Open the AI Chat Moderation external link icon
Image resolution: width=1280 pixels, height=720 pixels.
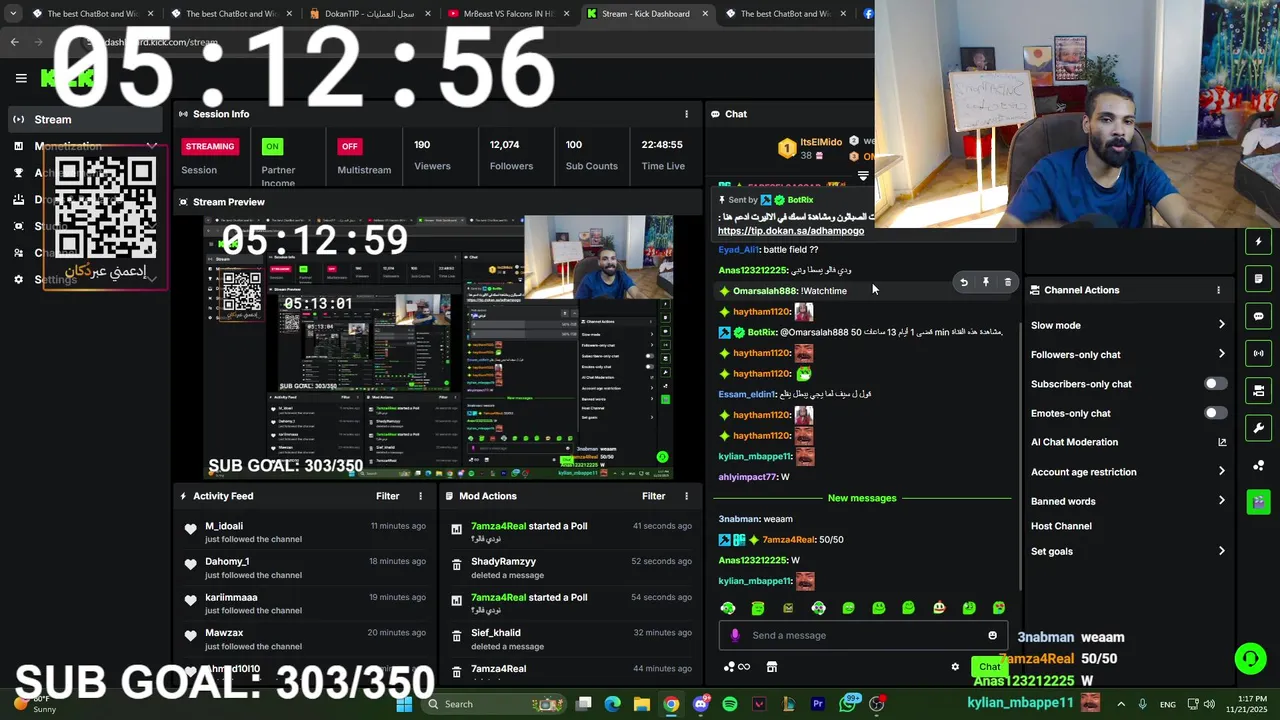point(1222,442)
